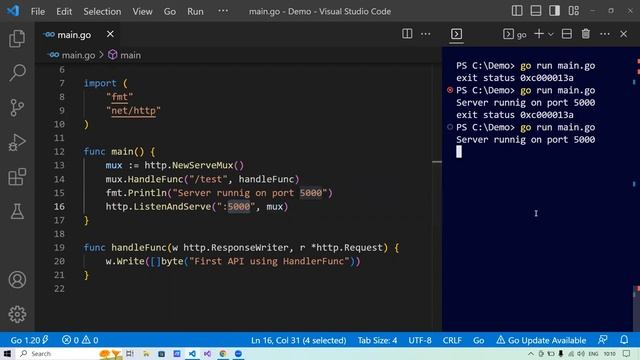Close the main.go editor tab

coord(110,34)
